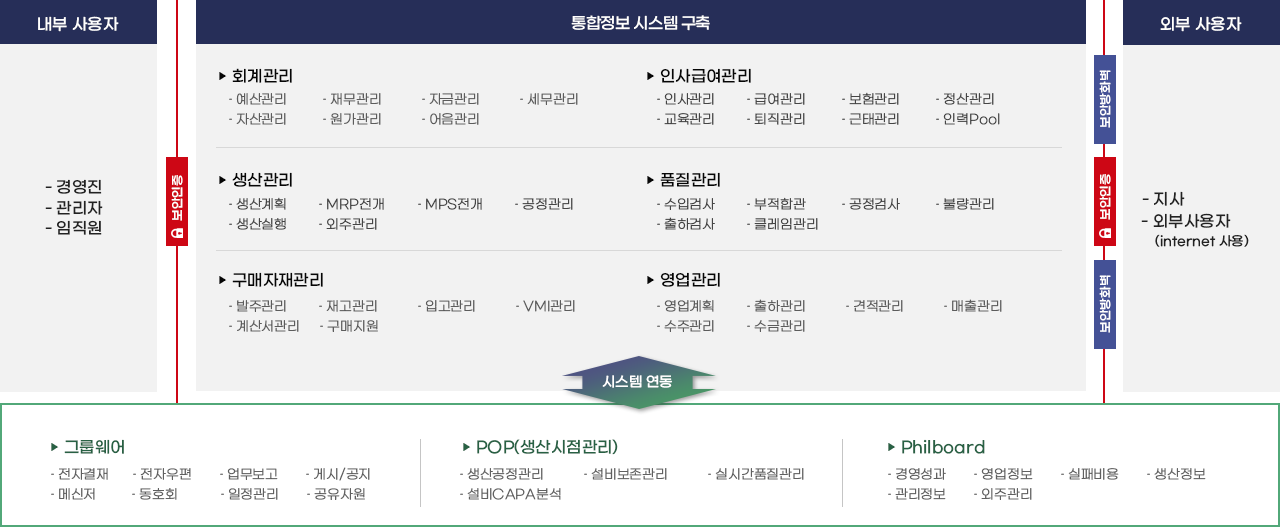This screenshot has height=527, width=1280.
Task: Expand the POP(생산시점관리) section arrow
Action: click(467, 447)
